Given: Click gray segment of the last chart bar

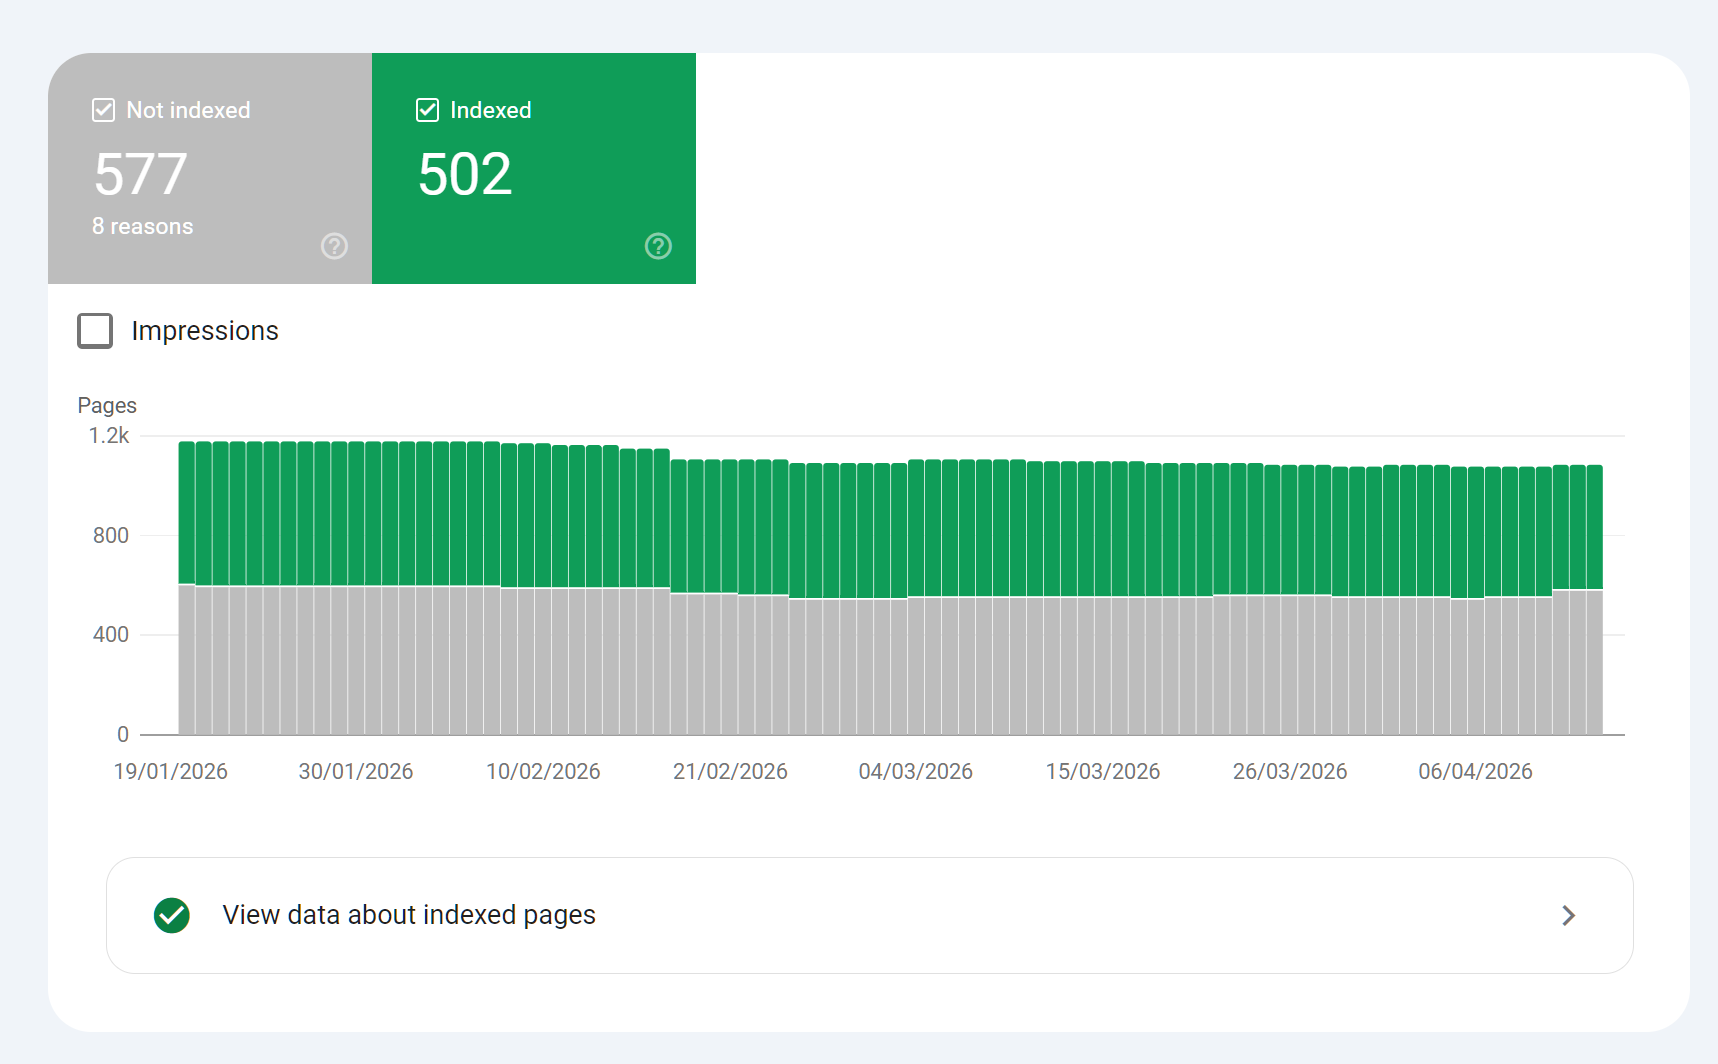Looking at the screenshot, I should coord(1594,662).
